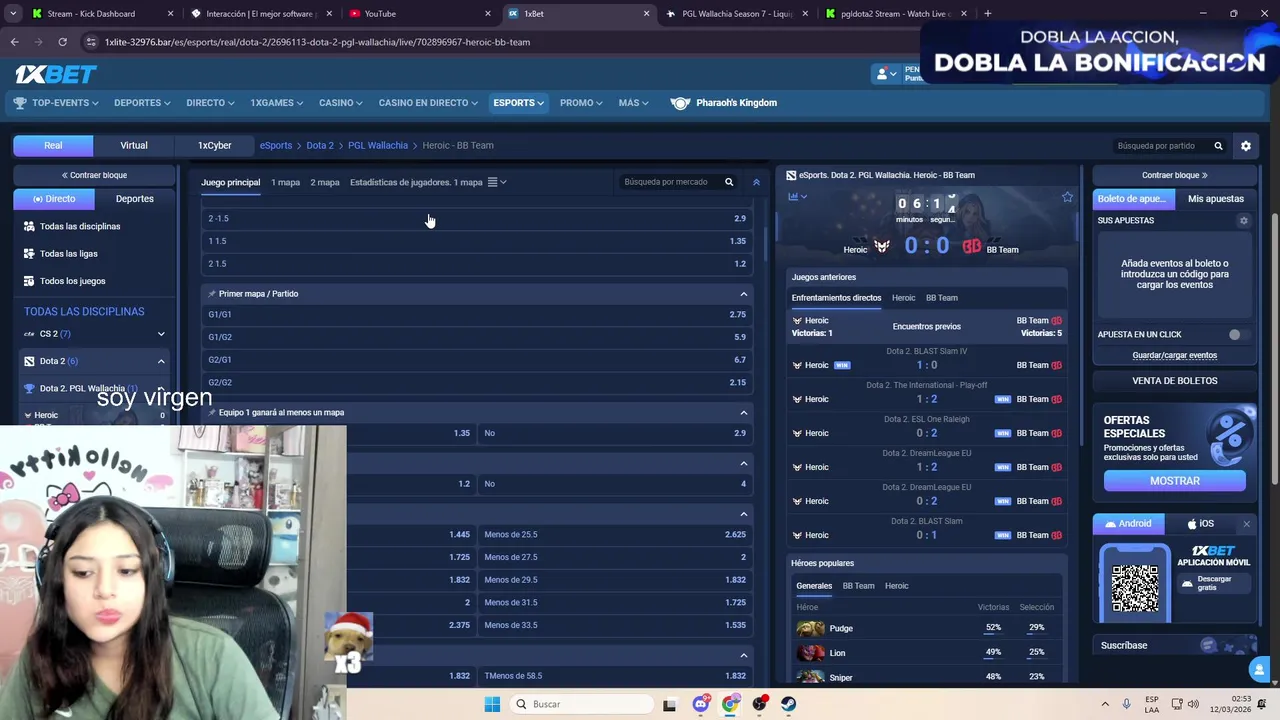
Task: Collapse the Dota 2 discipline list
Action: click(x=161, y=361)
